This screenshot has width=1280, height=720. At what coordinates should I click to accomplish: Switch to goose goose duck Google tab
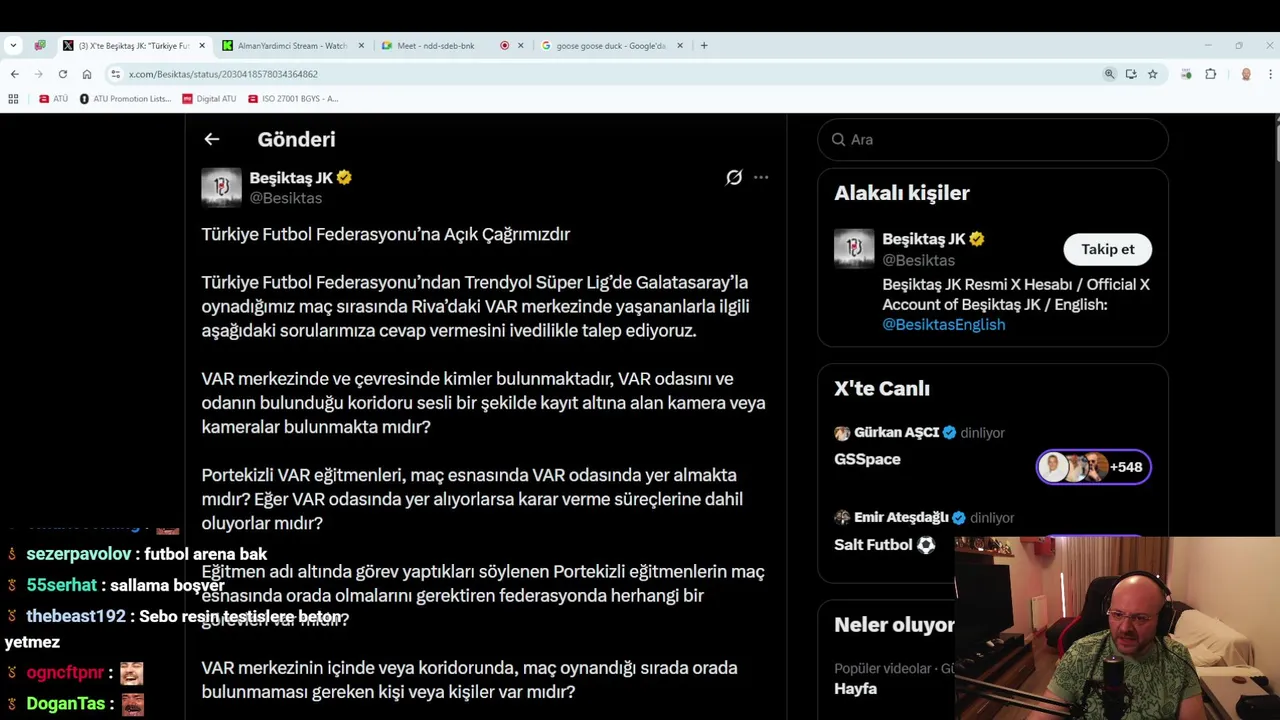coord(611,46)
